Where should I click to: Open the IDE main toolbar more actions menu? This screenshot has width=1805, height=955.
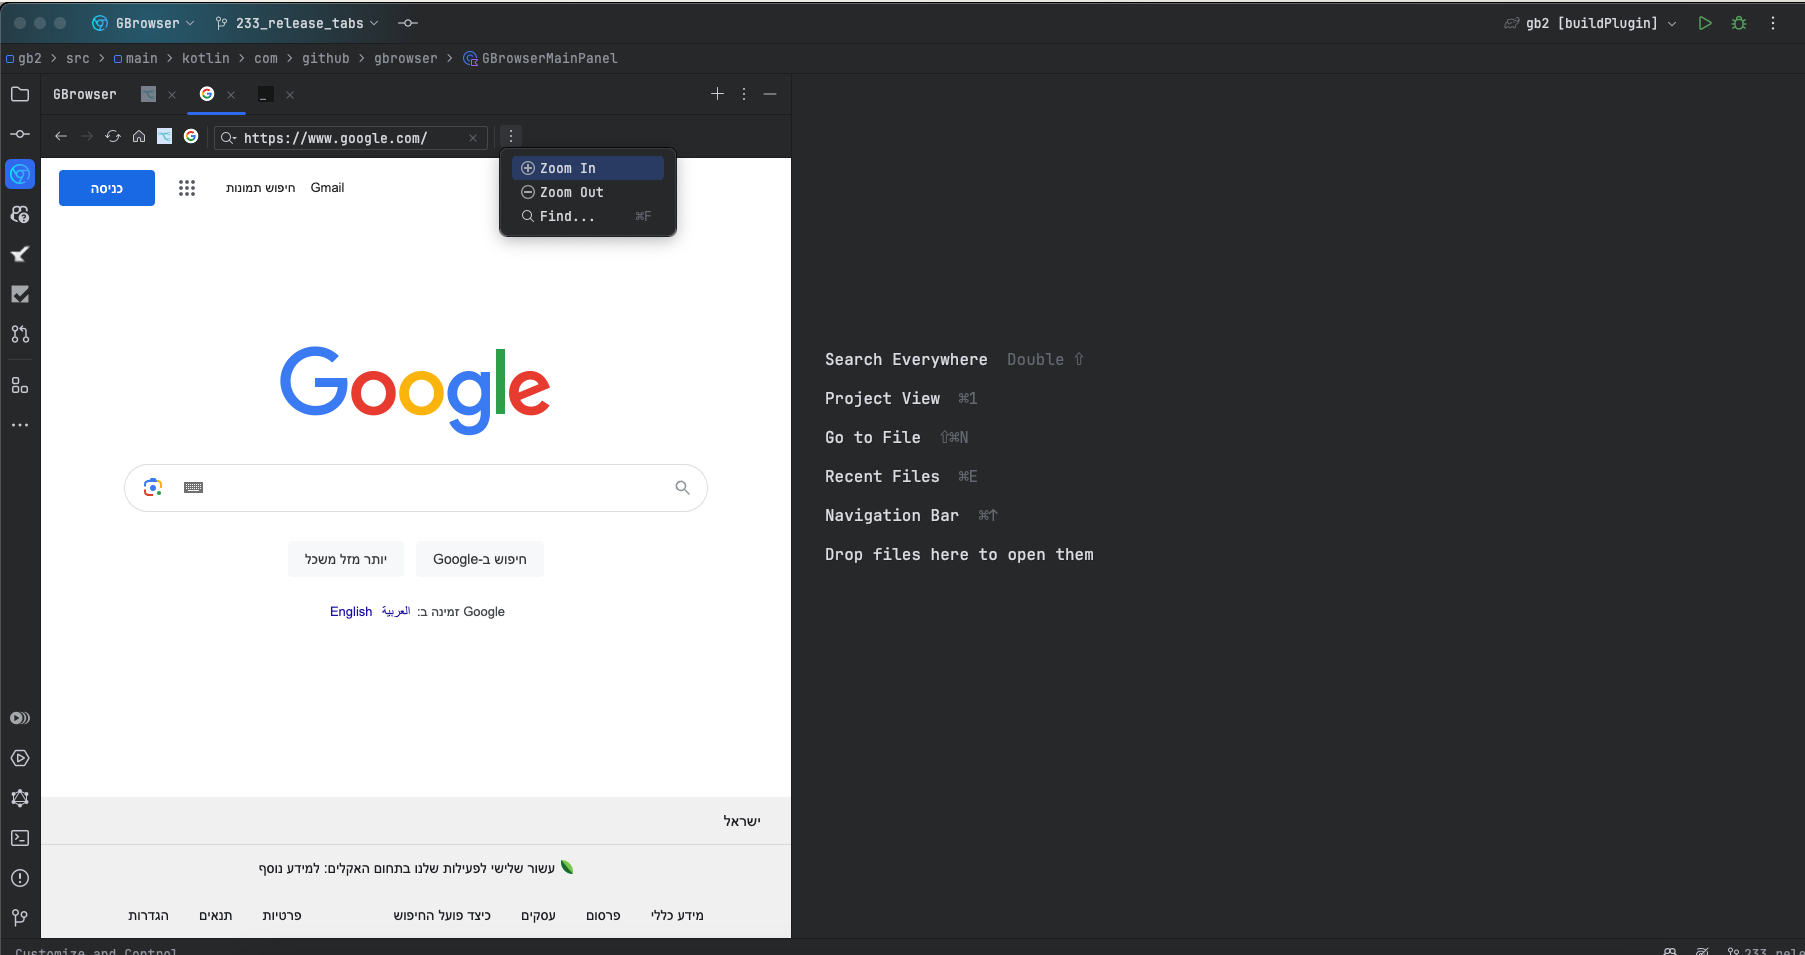pyautogui.click(x=1773, y=23)
